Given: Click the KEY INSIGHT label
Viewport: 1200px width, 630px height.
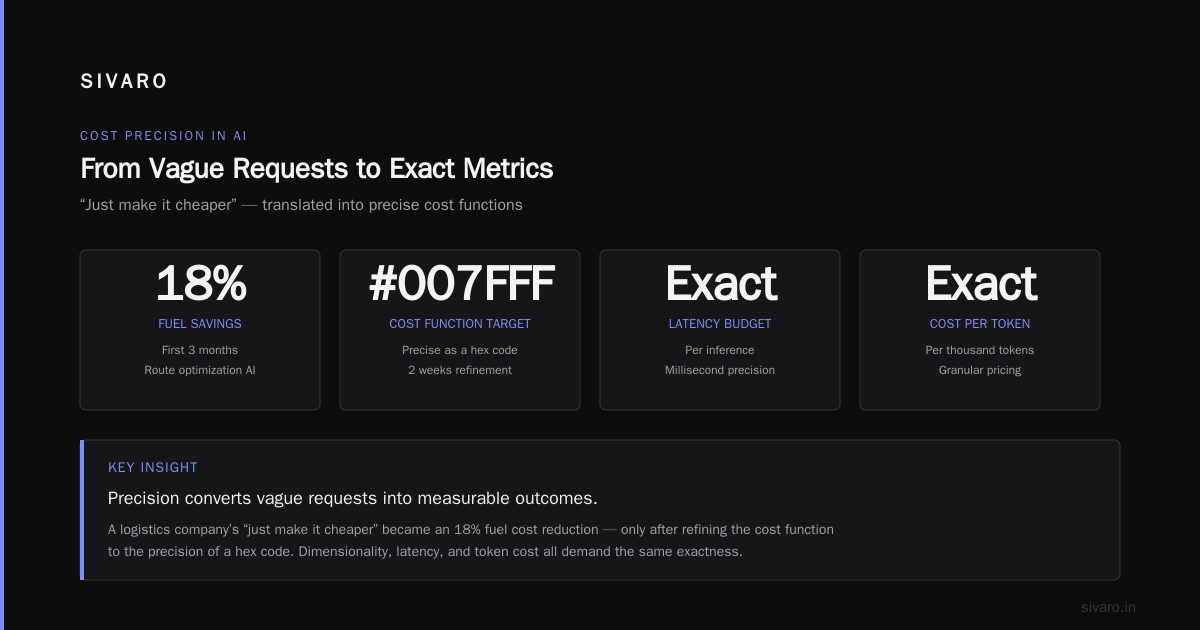Looking at the screenshot, I should [x=153, y=468].
